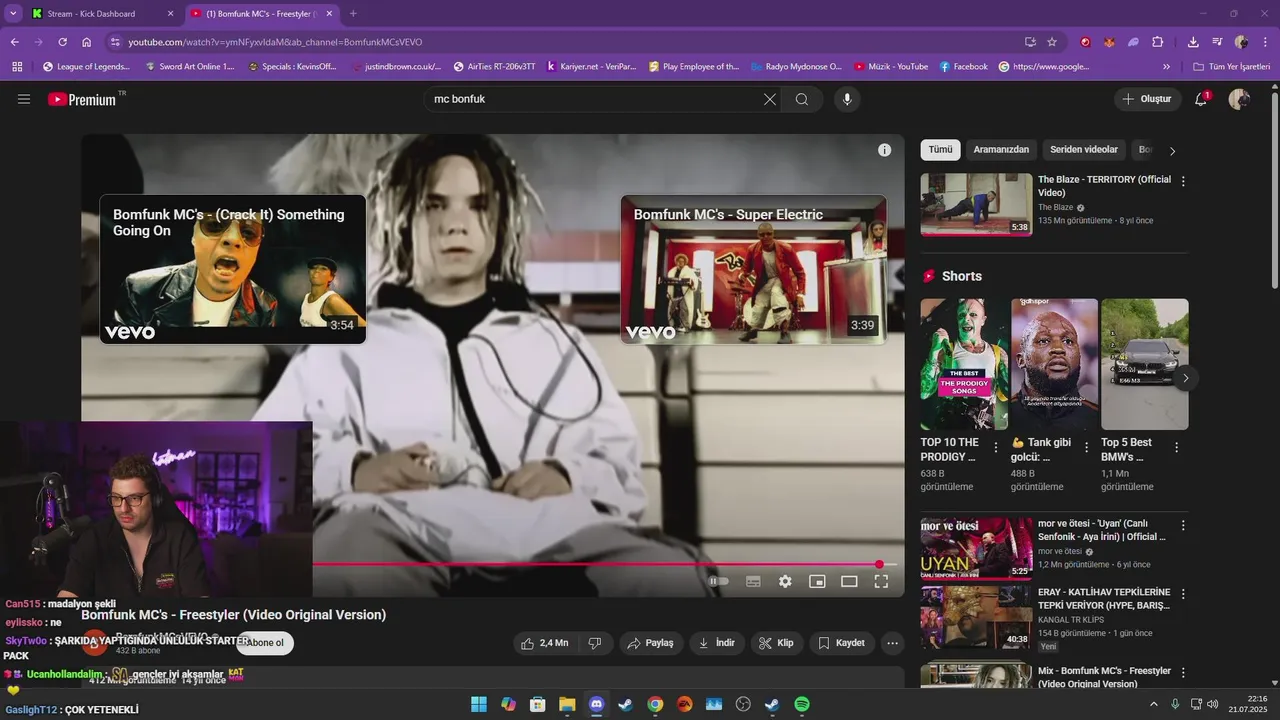The height and width of the screenshot is (720, 1280).
Task: Install page as app icon in address bar
Action: pyautogui.click(x=1030, y=42)
